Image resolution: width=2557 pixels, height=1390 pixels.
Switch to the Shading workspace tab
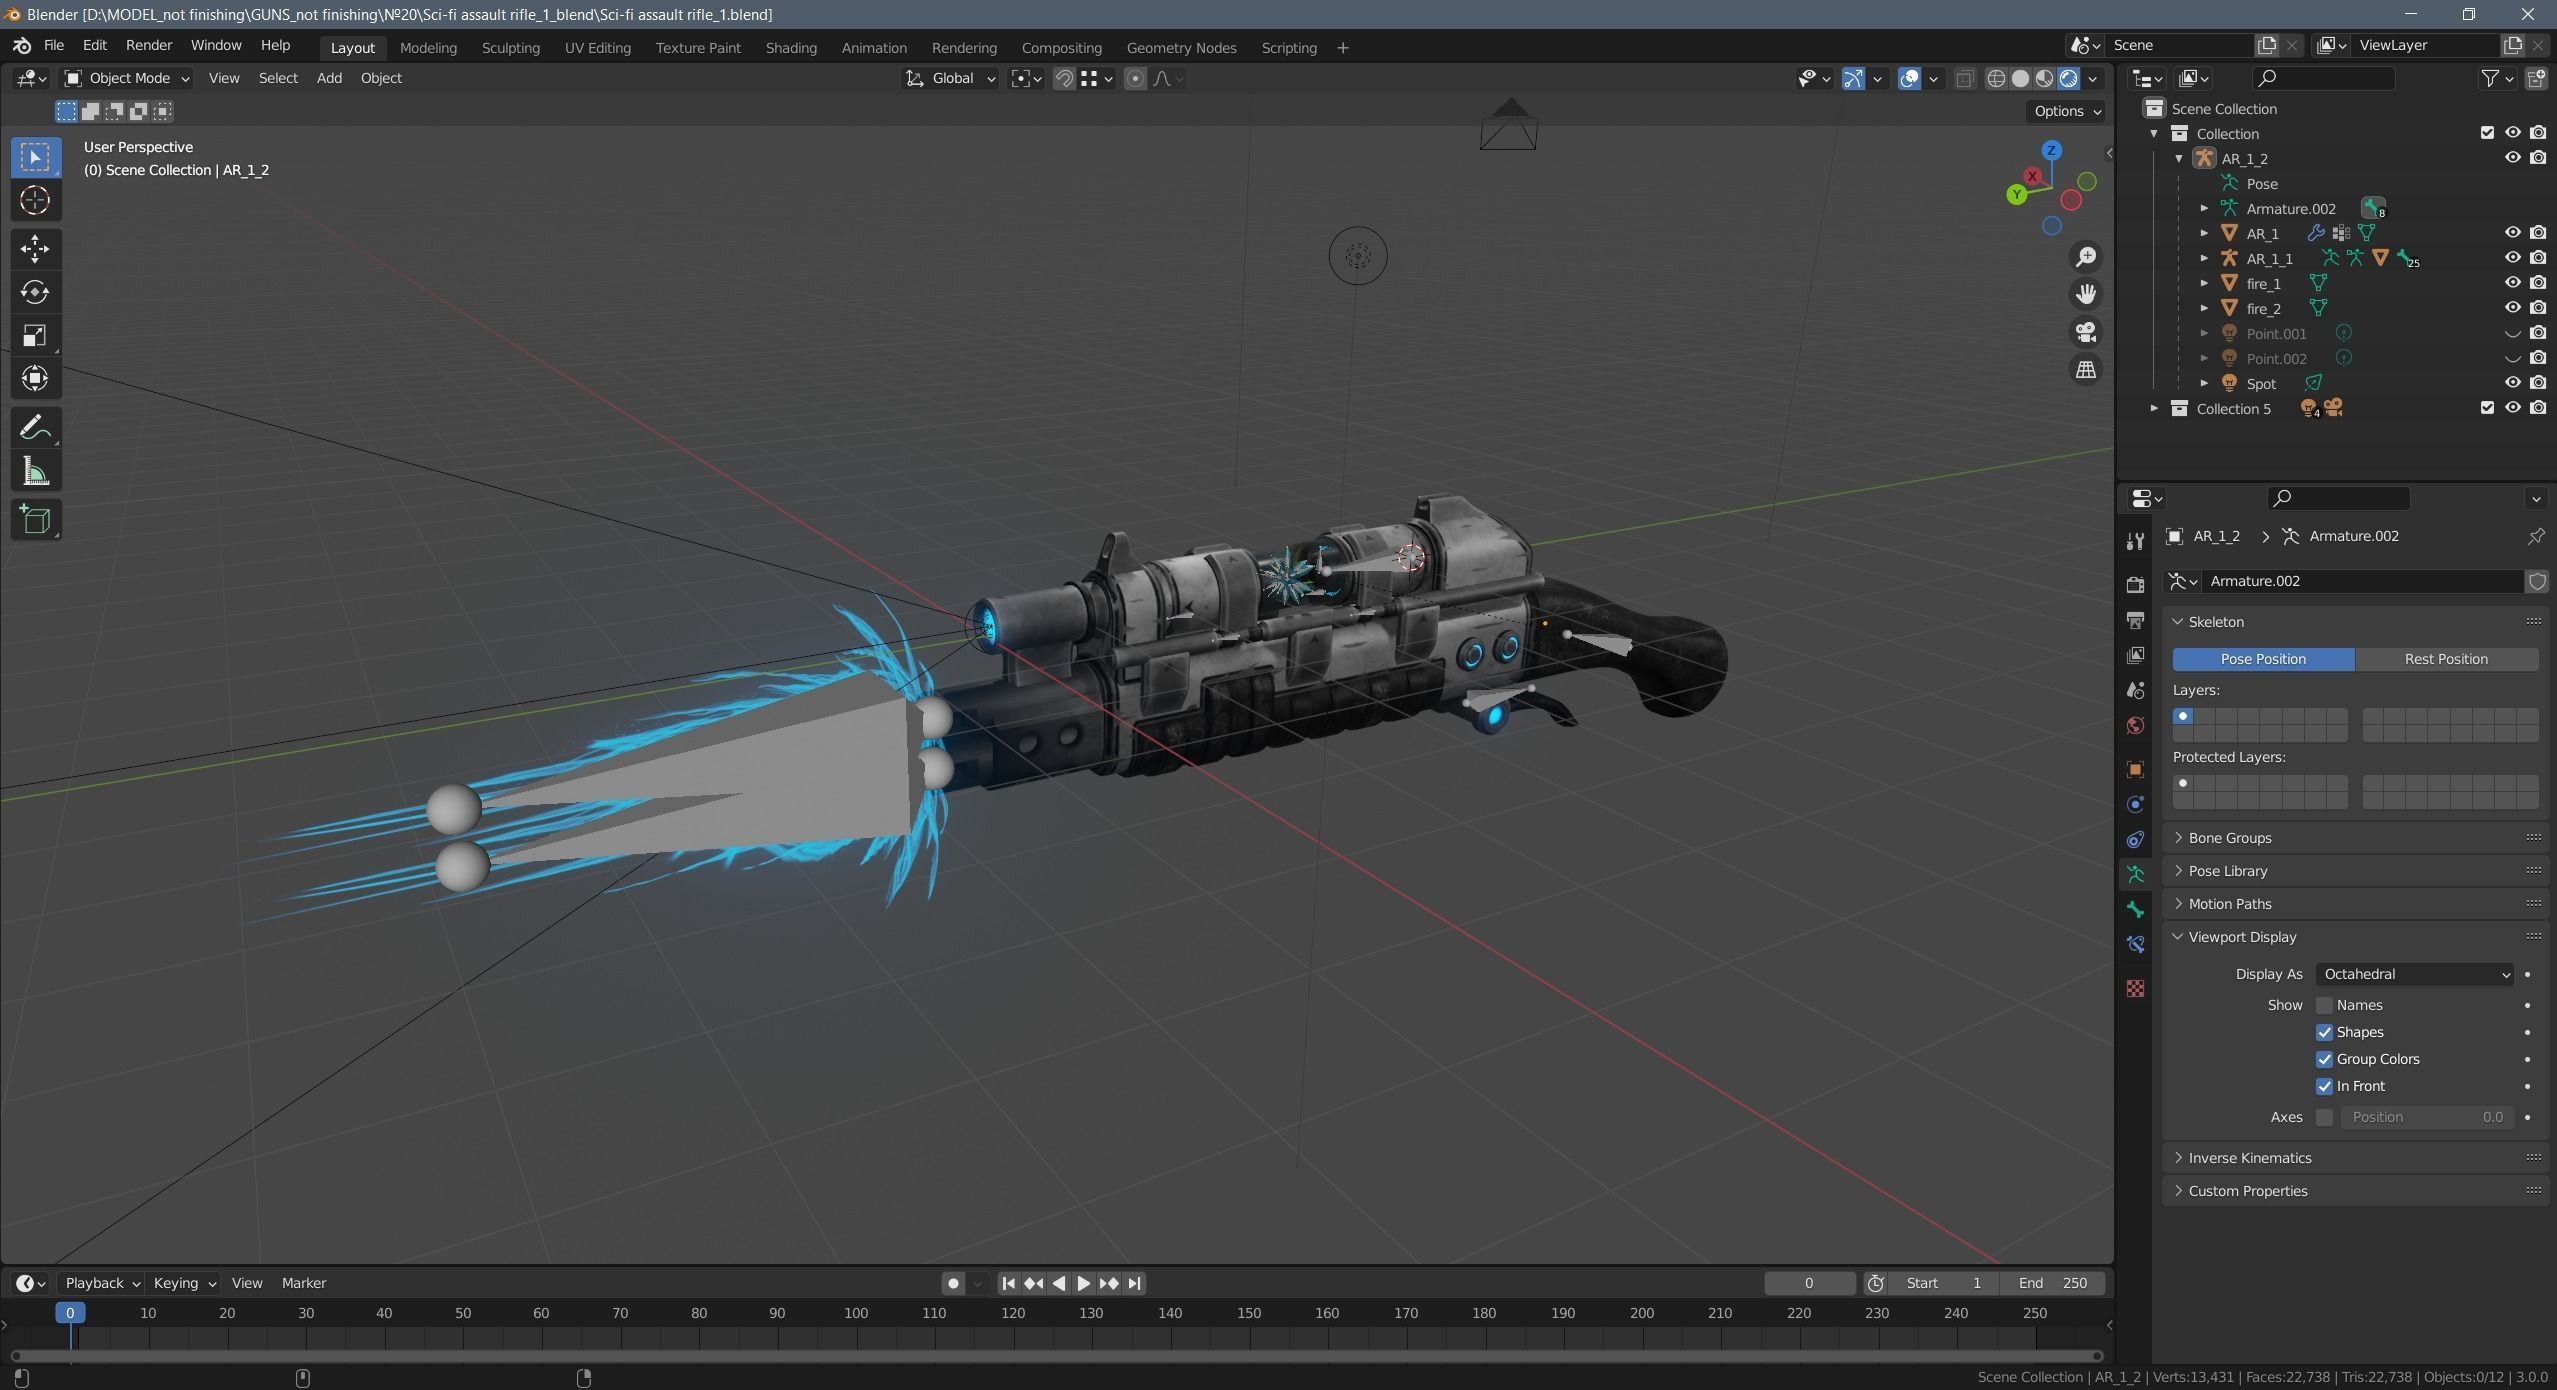click(x=789, y=47)
